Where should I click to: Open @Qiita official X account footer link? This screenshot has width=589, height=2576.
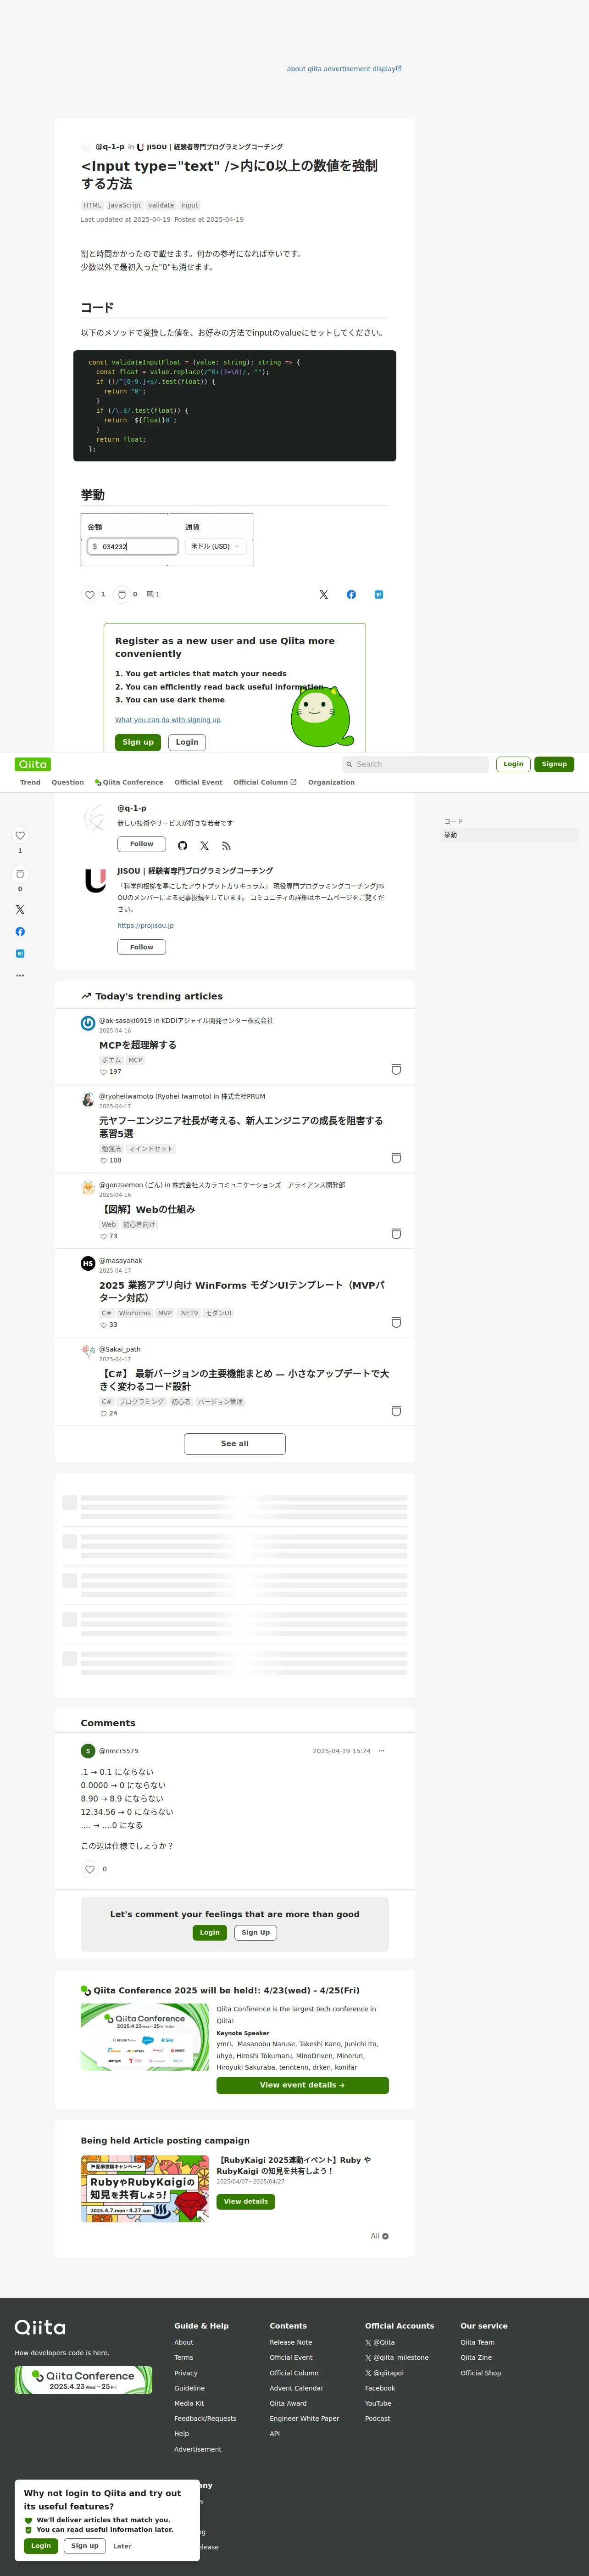(380, 2343)
